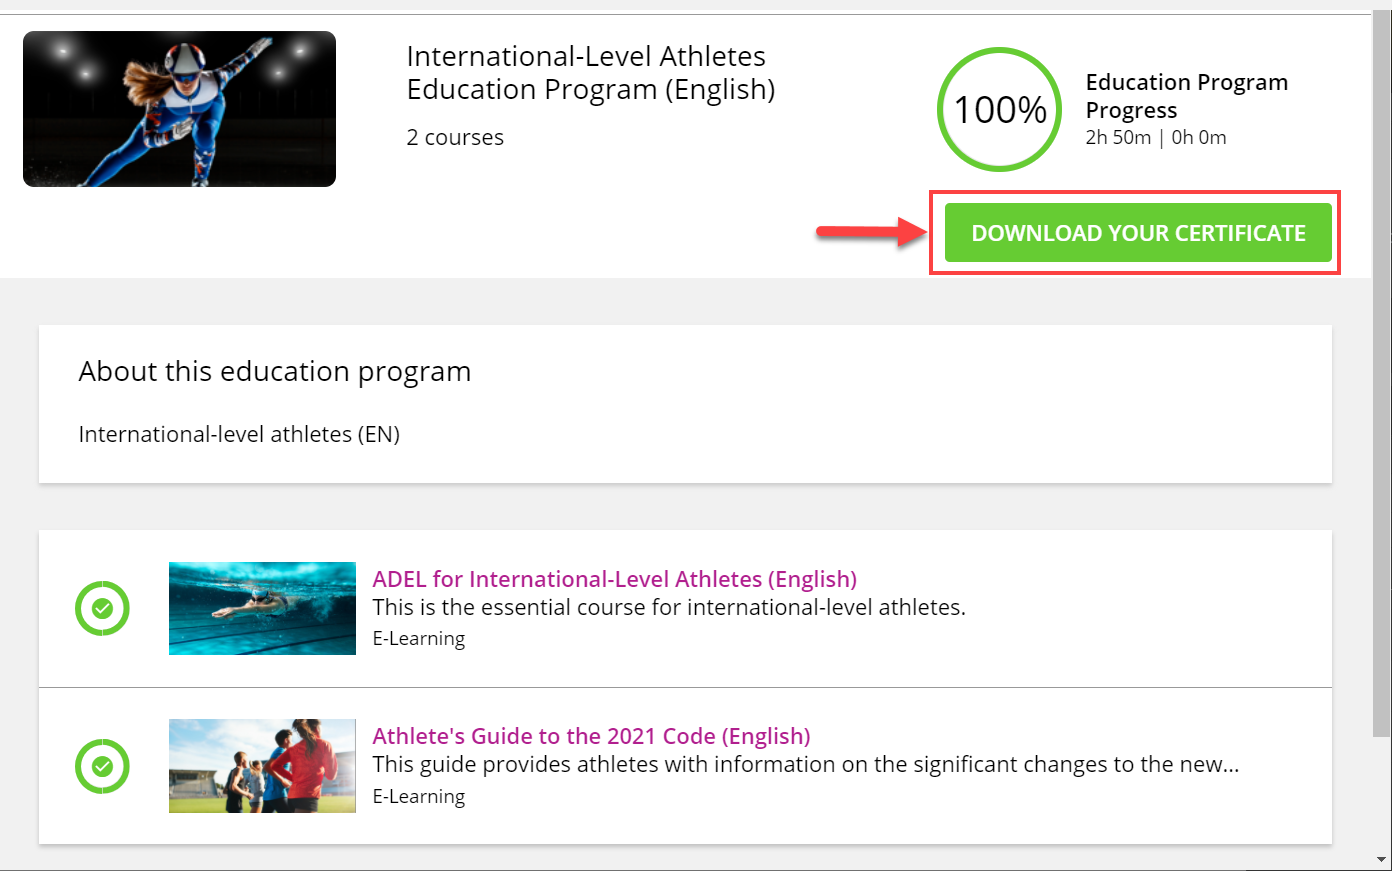The height and width of the screenshot is (871, 1392).
Task: Click completed checkmark icon for ADEL course
Action: [x=102, y=608]
